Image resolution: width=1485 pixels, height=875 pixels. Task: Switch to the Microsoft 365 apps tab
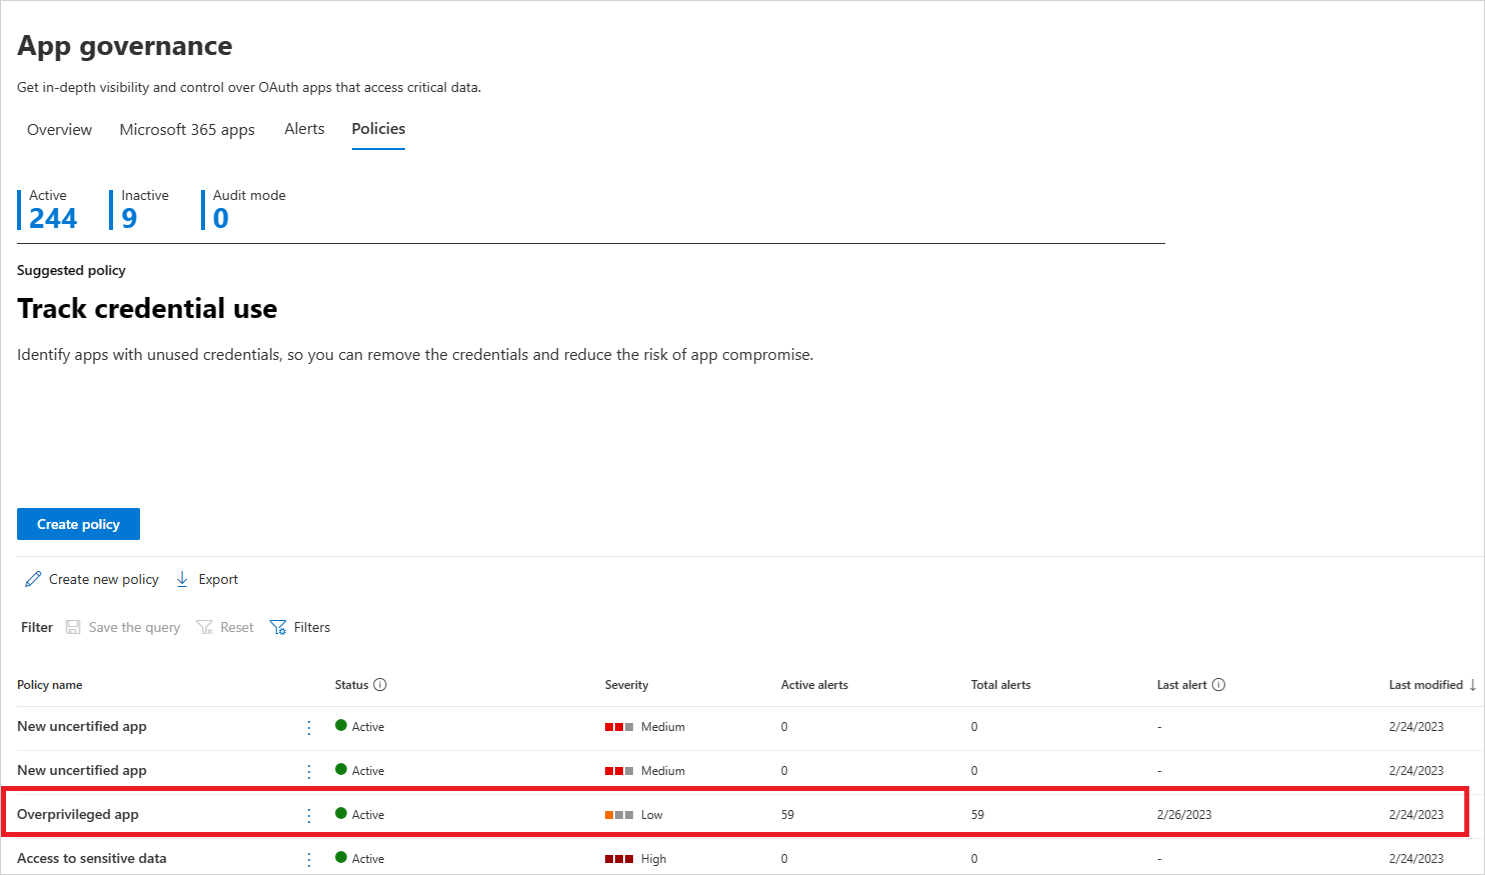(x=187, y=130)
